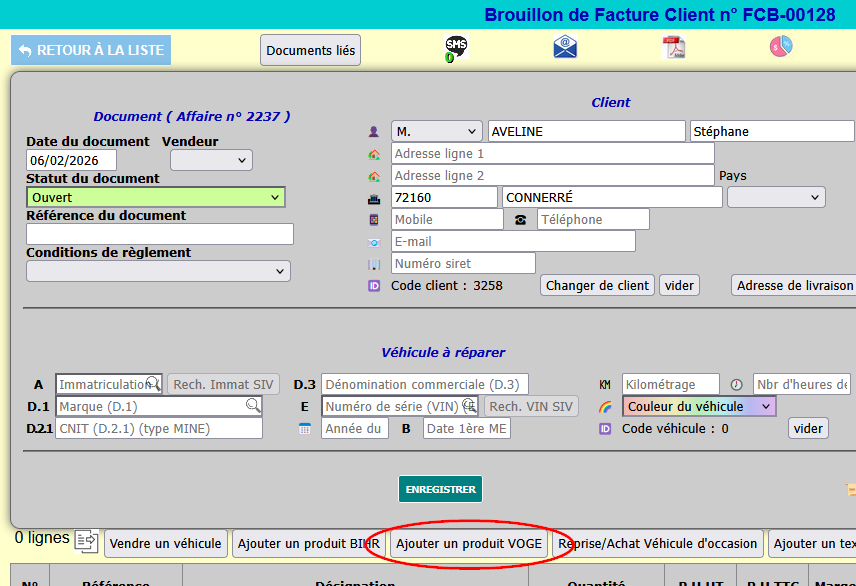Click the ENREGISTRER button
The image size is (856, 586).
tap(440, 489)
